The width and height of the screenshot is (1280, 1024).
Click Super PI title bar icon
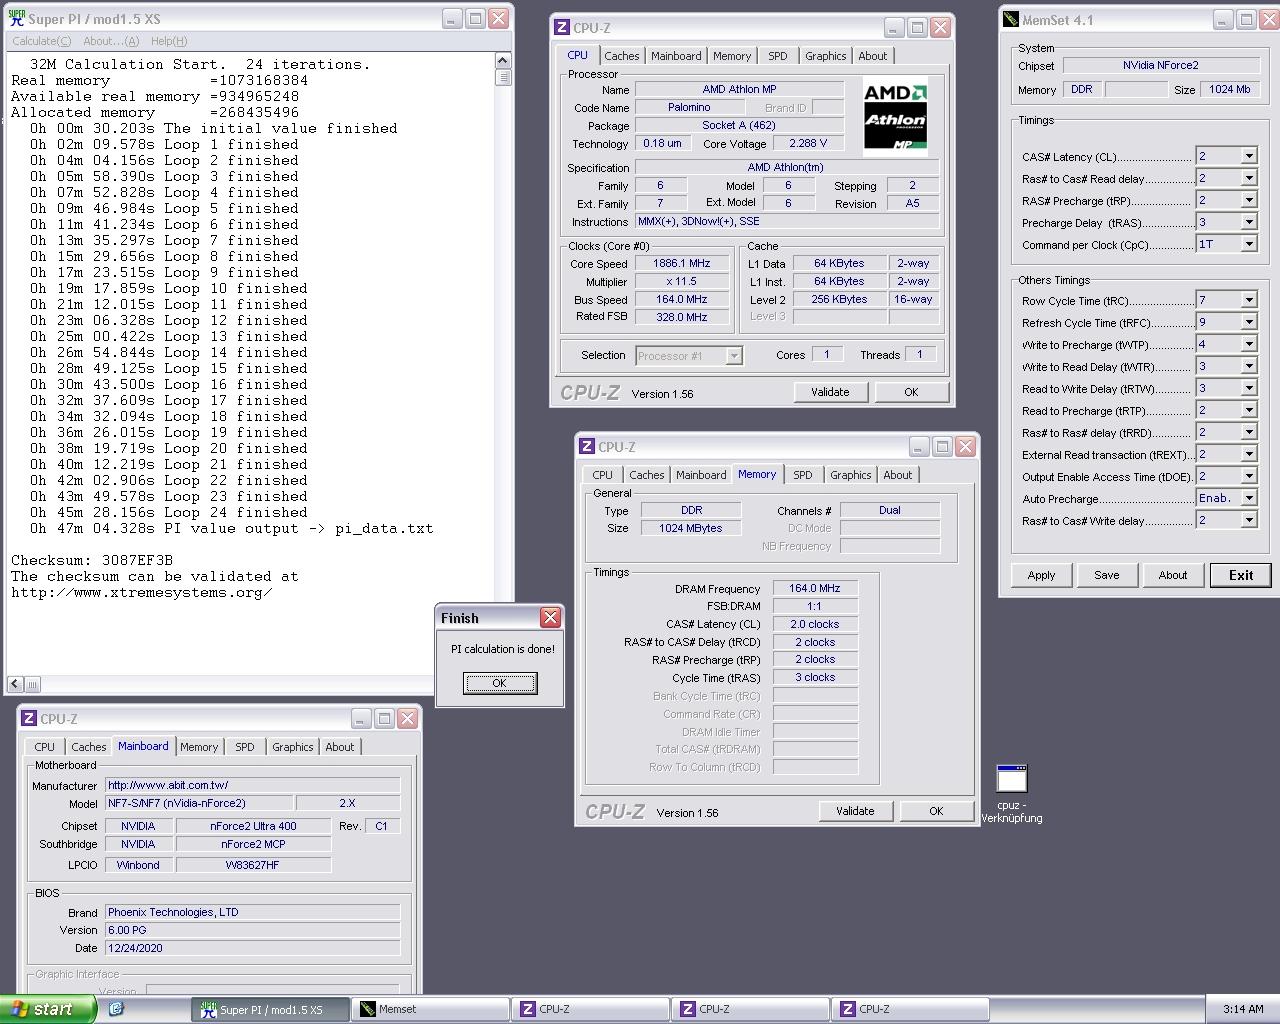click(16, 18)
